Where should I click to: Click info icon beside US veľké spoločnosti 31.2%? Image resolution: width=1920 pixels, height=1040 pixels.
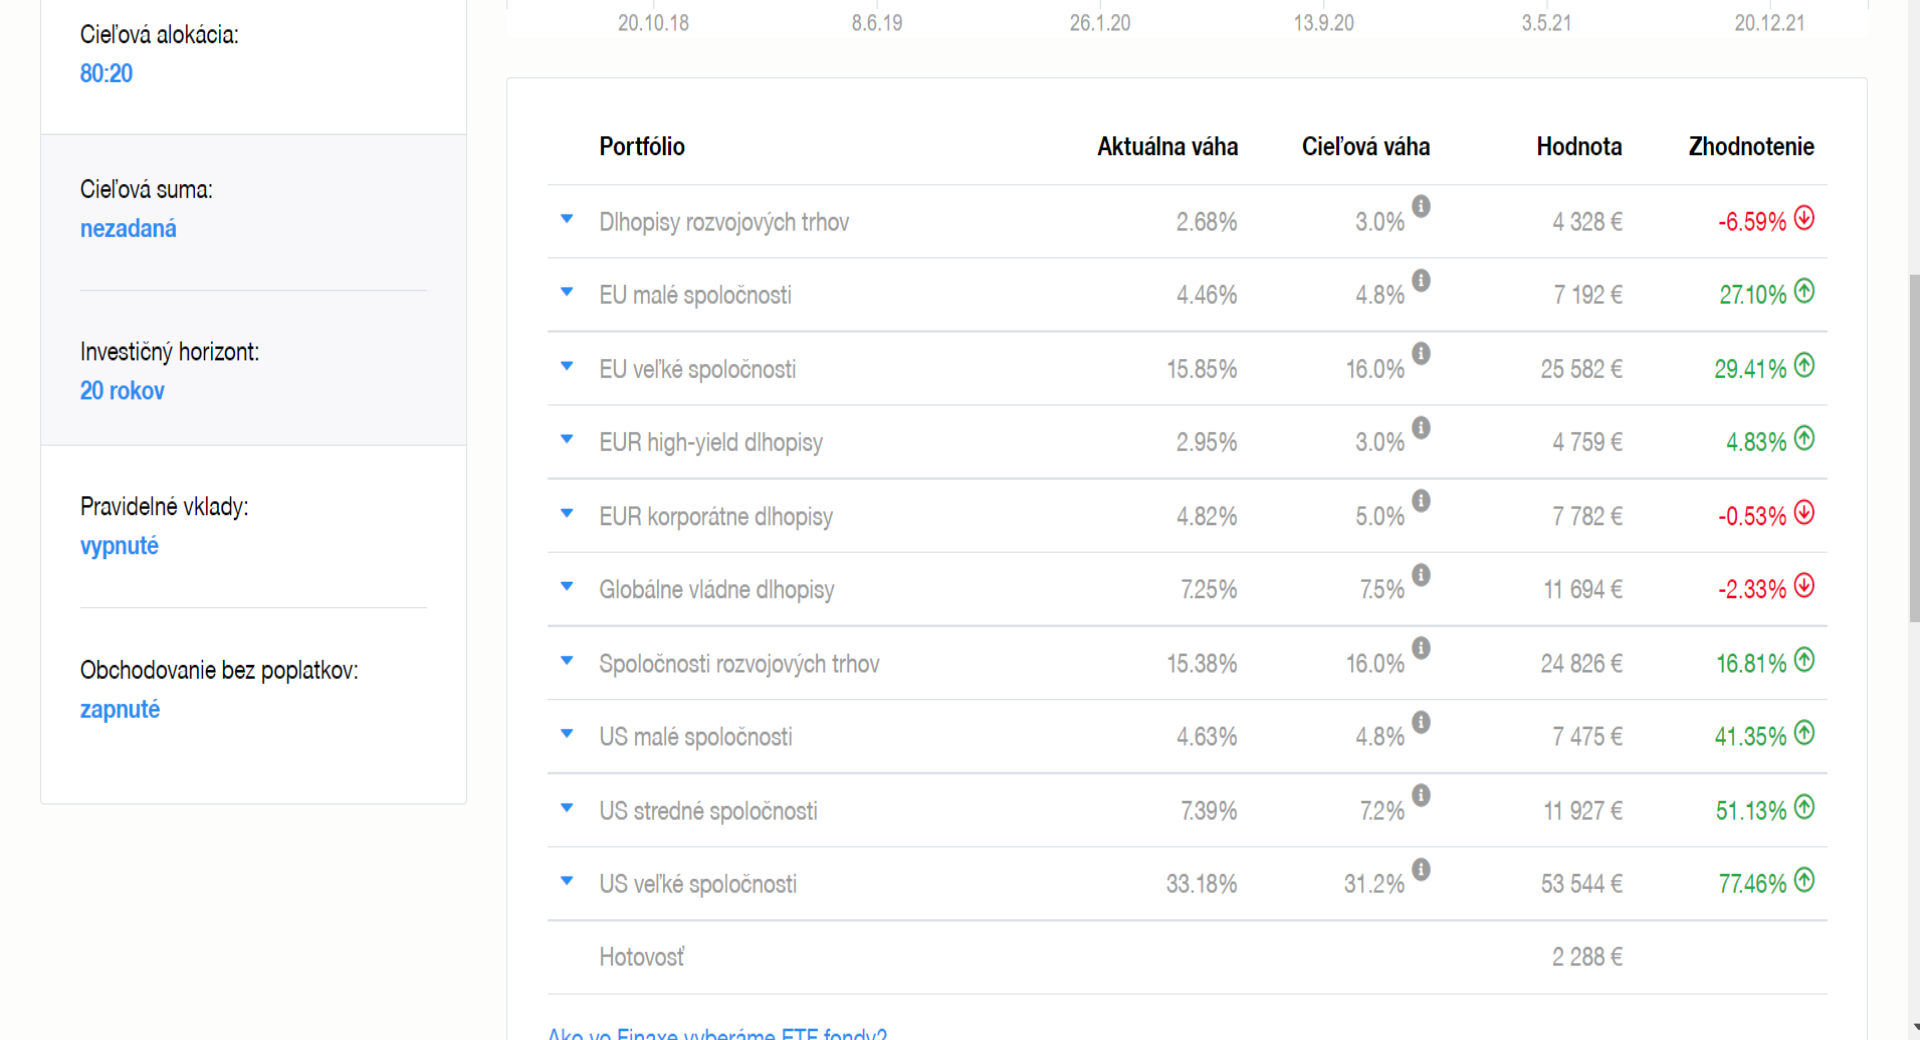(1421, 869)
